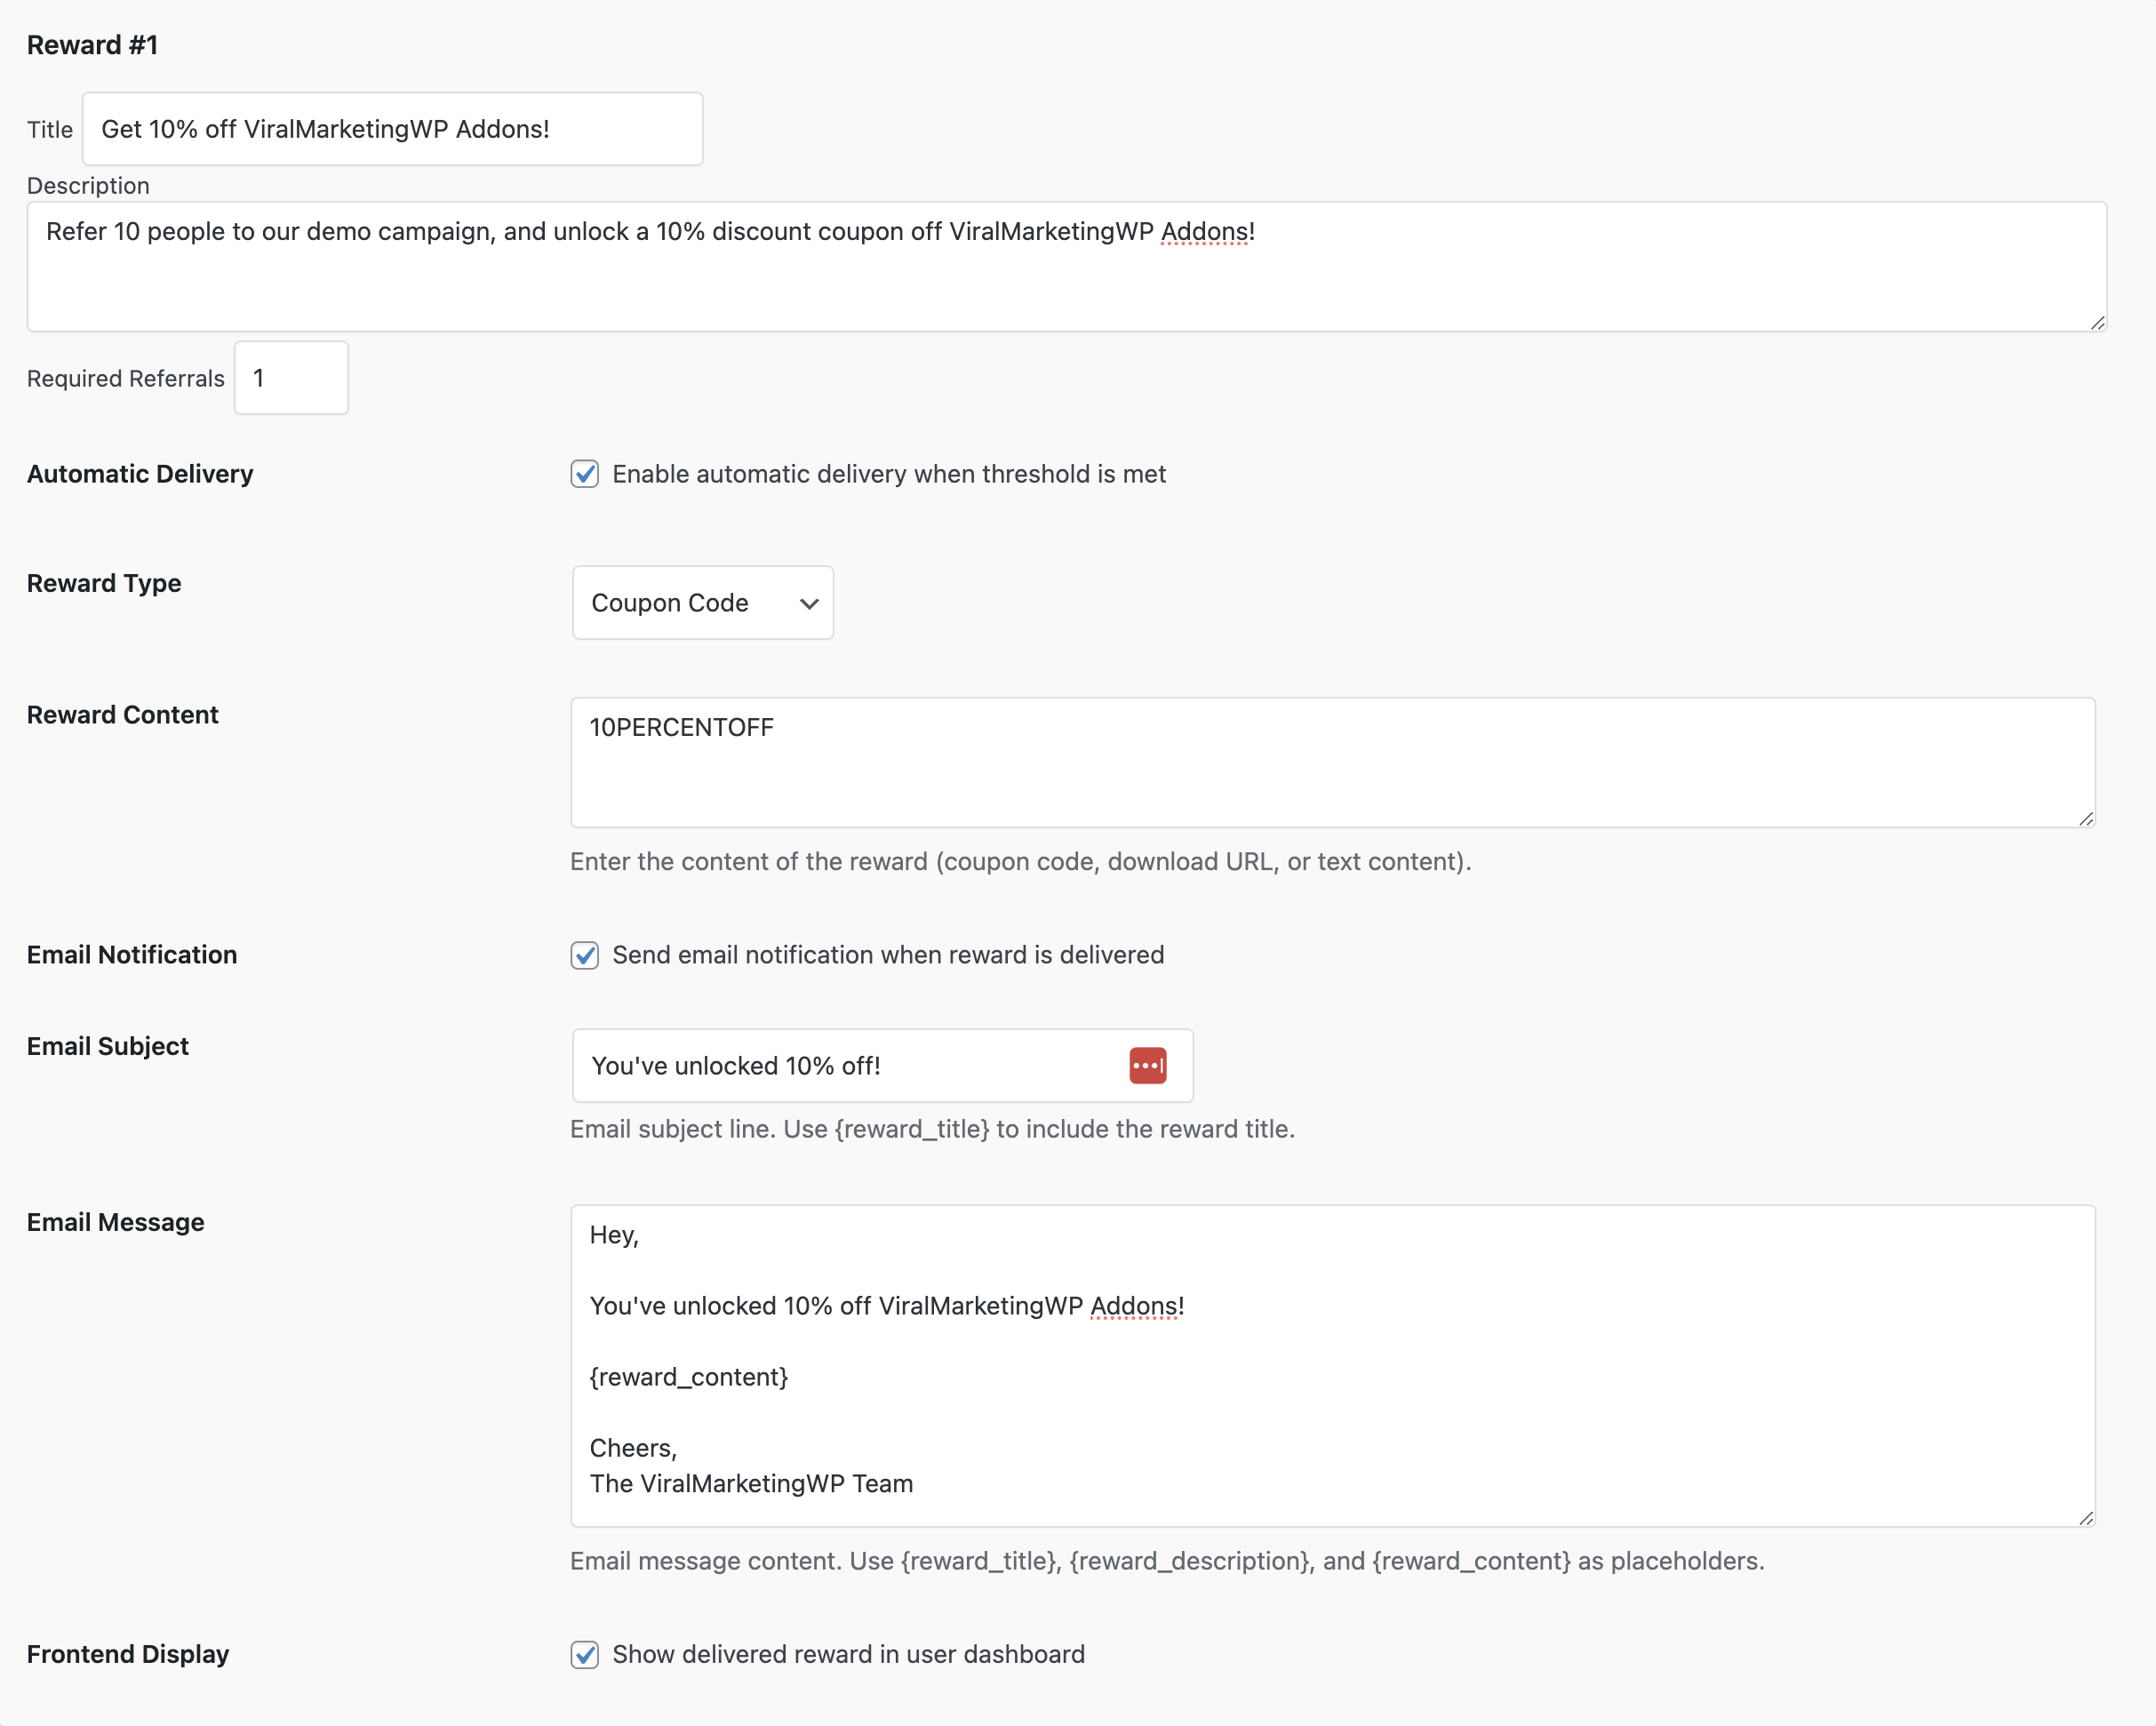
Task: Click the misspelled word Addons in Description
Action: pyautogui.click(x=1204, y=232)
